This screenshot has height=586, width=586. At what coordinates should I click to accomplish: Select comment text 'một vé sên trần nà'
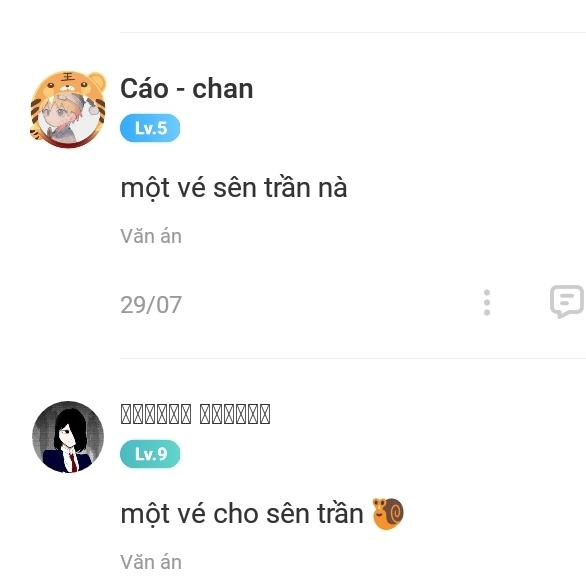[234, 188]
